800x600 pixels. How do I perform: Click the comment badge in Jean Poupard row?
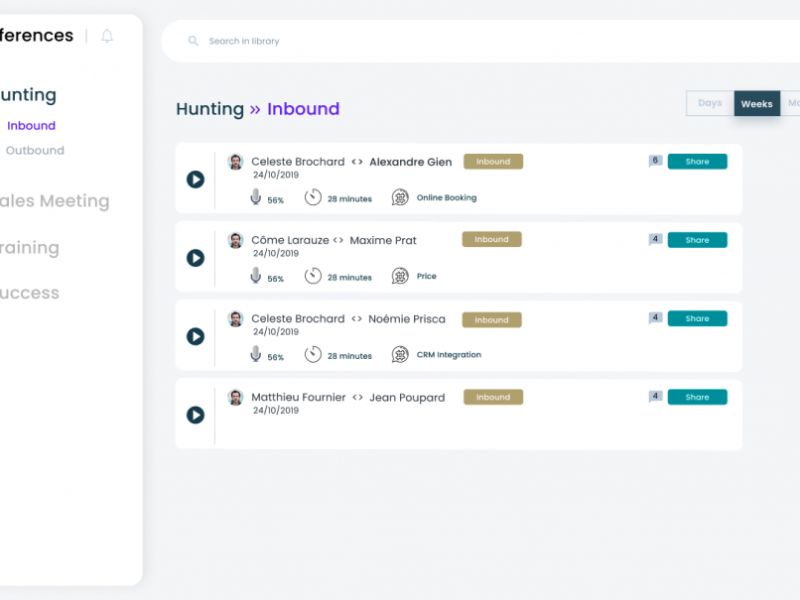tap(656, 396)
